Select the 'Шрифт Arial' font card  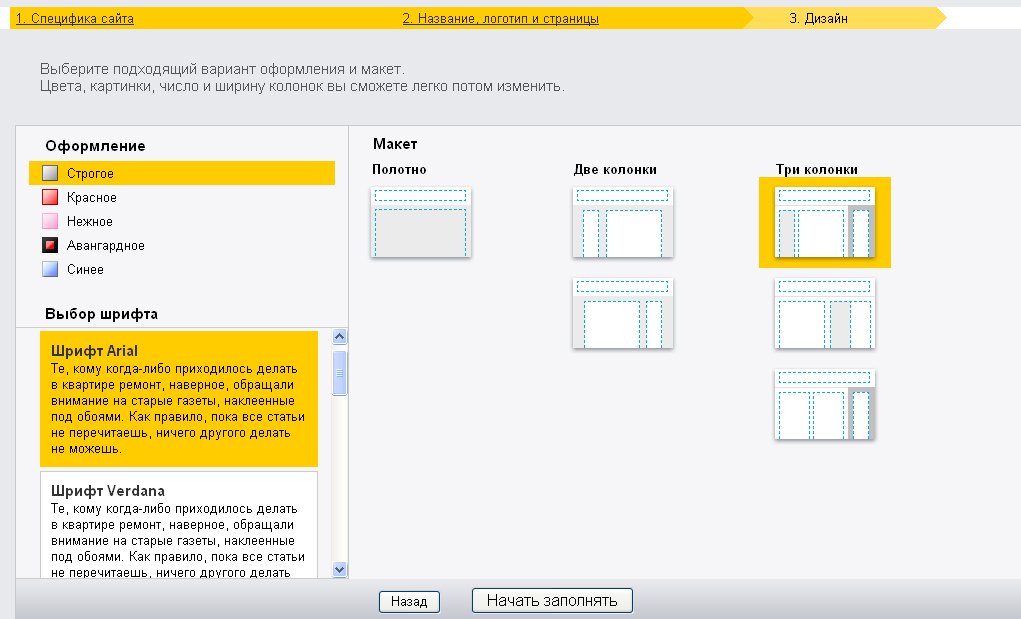(179, 399)
